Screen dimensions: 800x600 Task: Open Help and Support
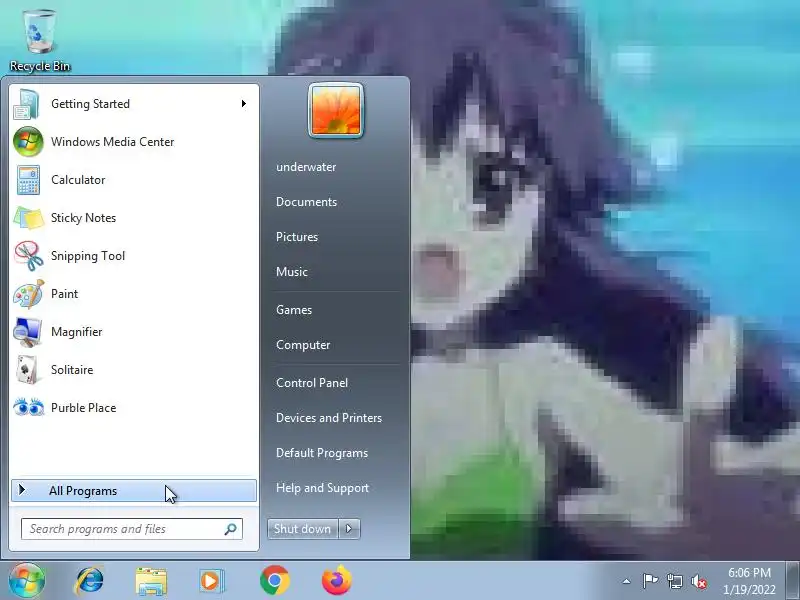point(322,488)
